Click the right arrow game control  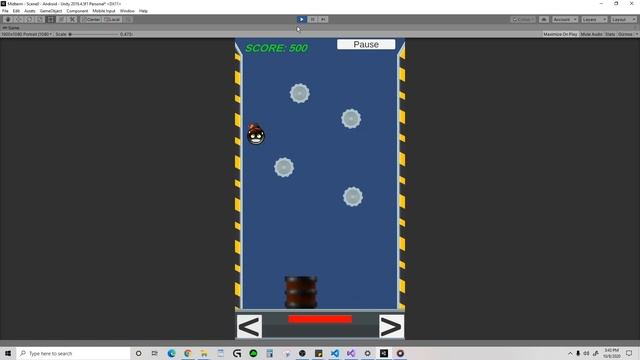(391, 327)
